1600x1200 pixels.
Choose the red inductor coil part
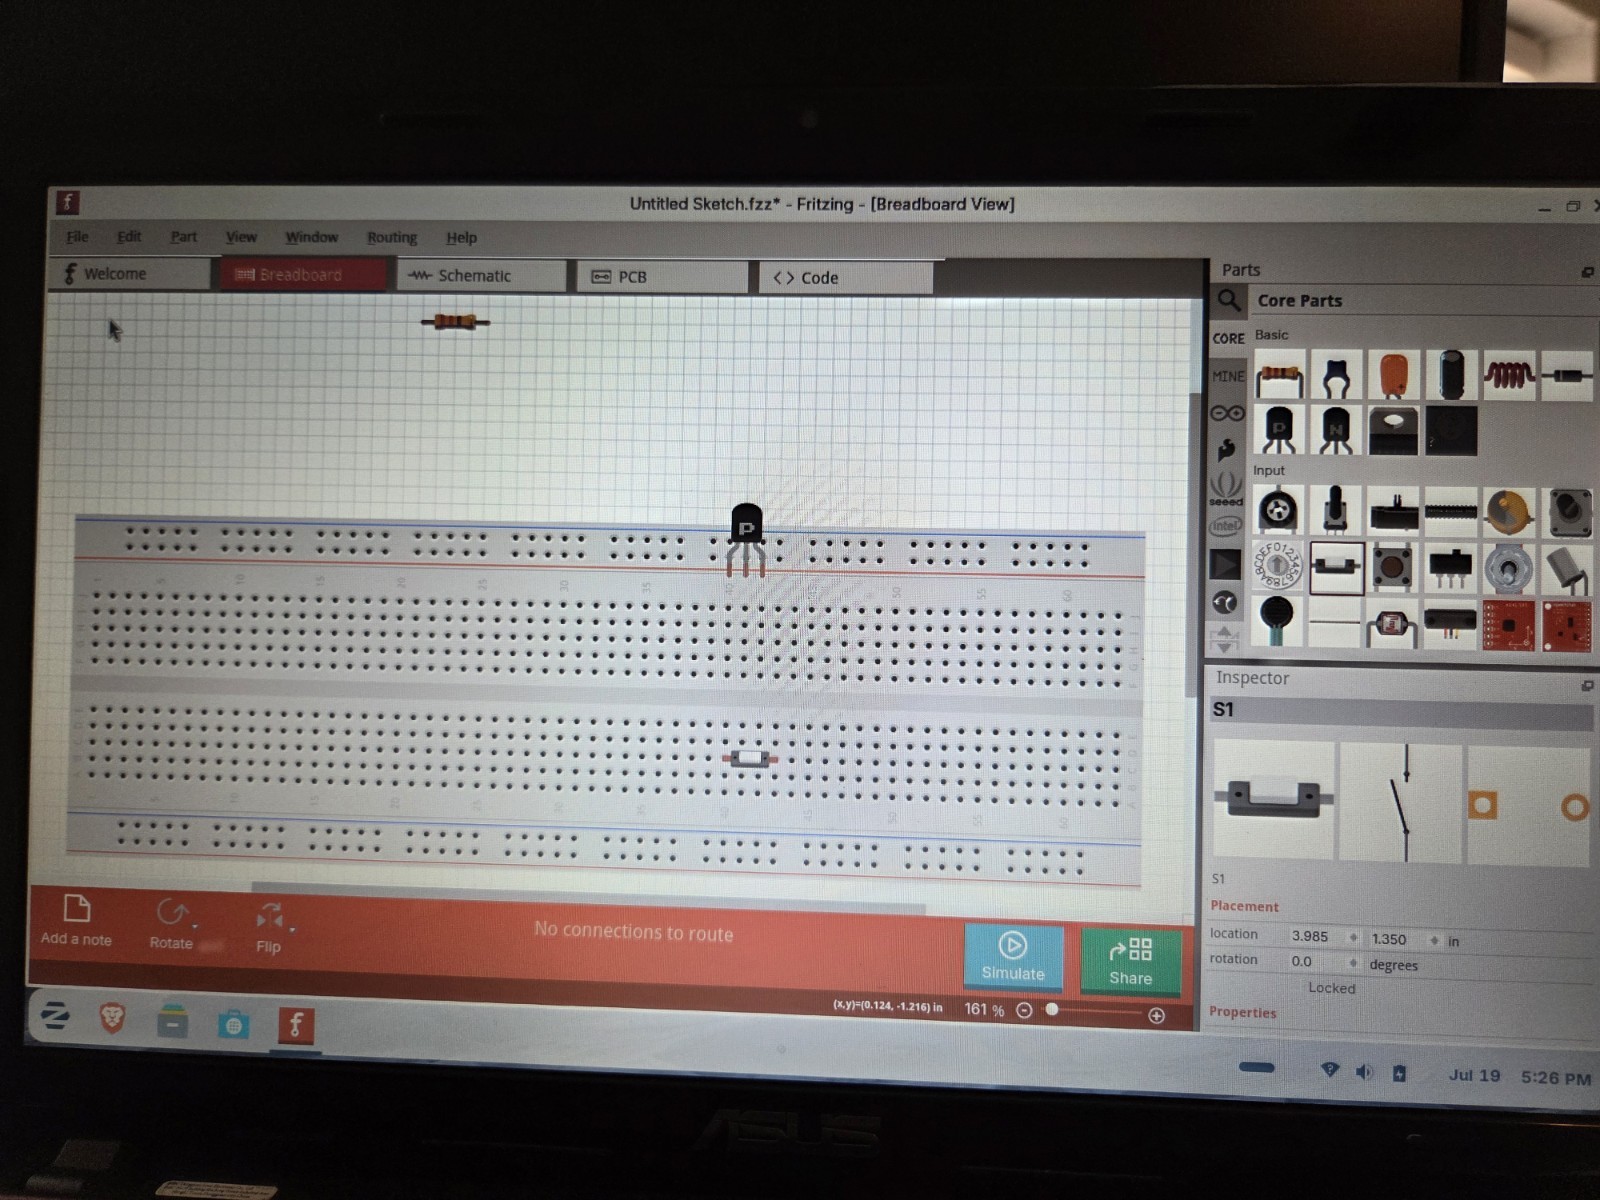[x=1508, y=376]
